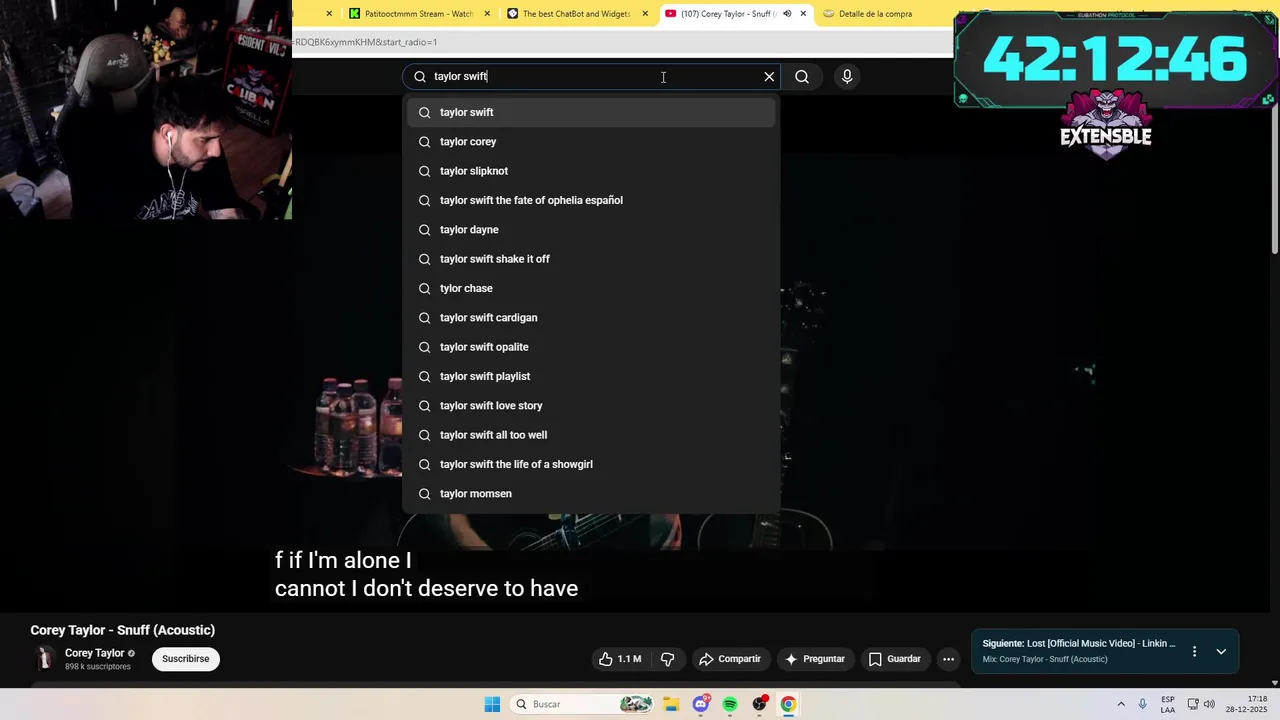Click the Preguntar button

tap(815, 659)
